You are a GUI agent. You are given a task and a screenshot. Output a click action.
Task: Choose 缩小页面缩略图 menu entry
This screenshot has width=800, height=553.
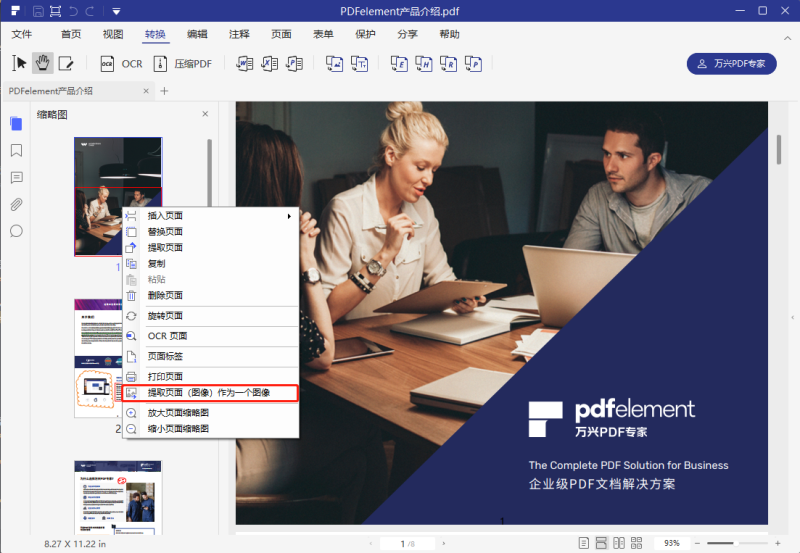point(210,429)
